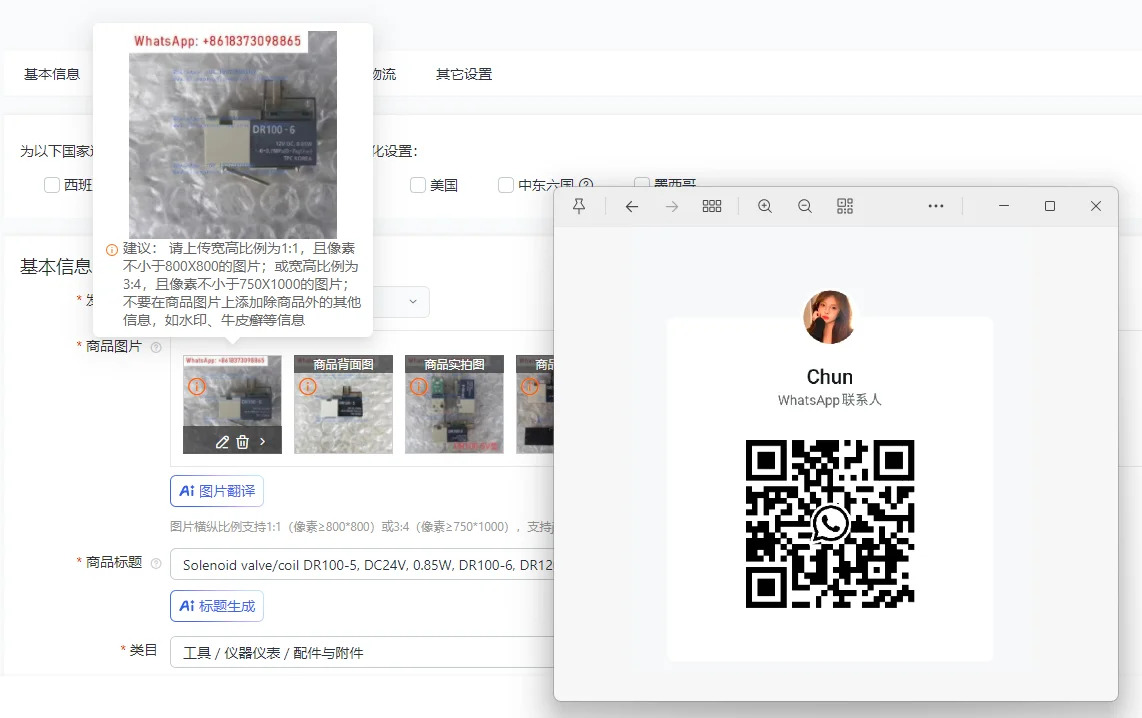Open thumbnail grid view in viewer
This screenshot has width=1142, height=718.
click(712, 206)
